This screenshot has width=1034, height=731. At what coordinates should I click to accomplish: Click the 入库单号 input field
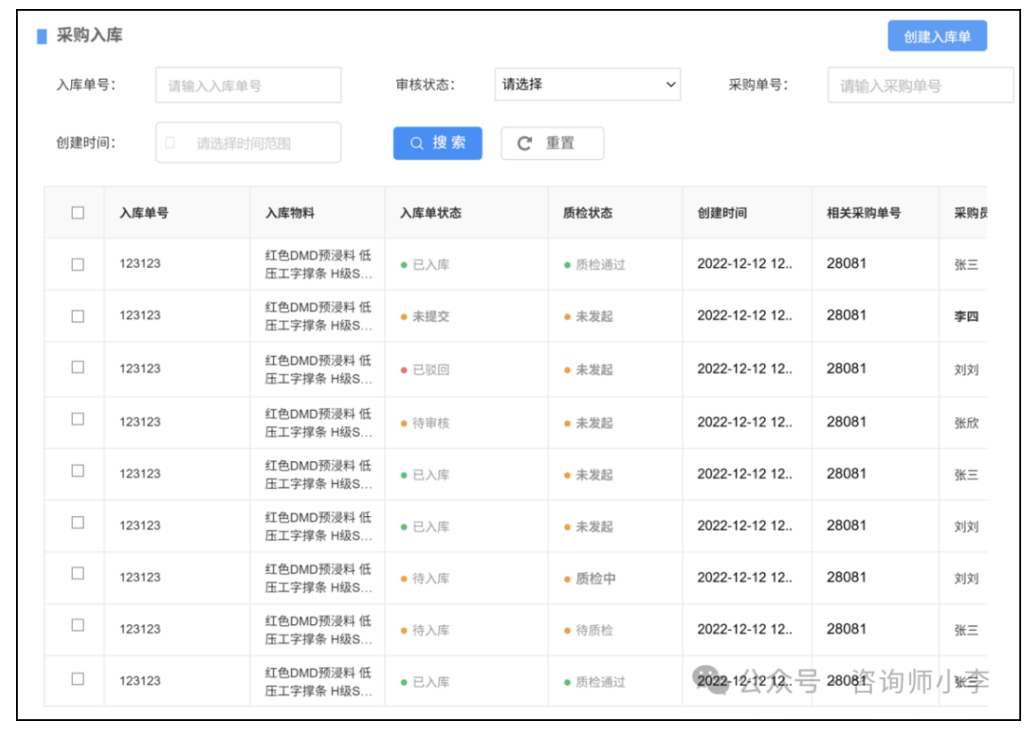pos(248,86)
